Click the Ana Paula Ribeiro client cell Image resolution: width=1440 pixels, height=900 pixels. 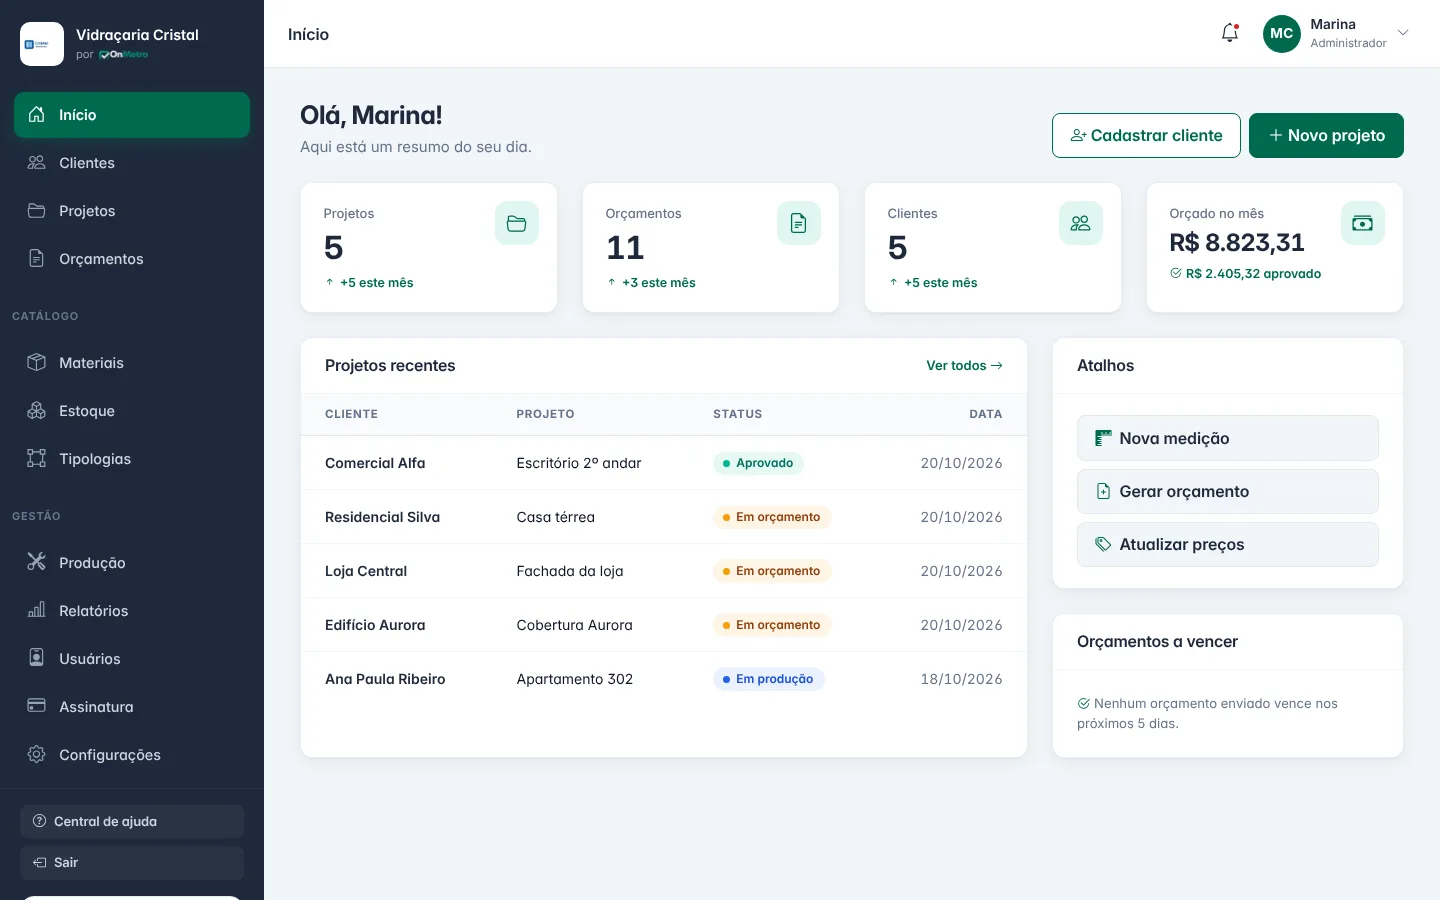tap(385, 679)
